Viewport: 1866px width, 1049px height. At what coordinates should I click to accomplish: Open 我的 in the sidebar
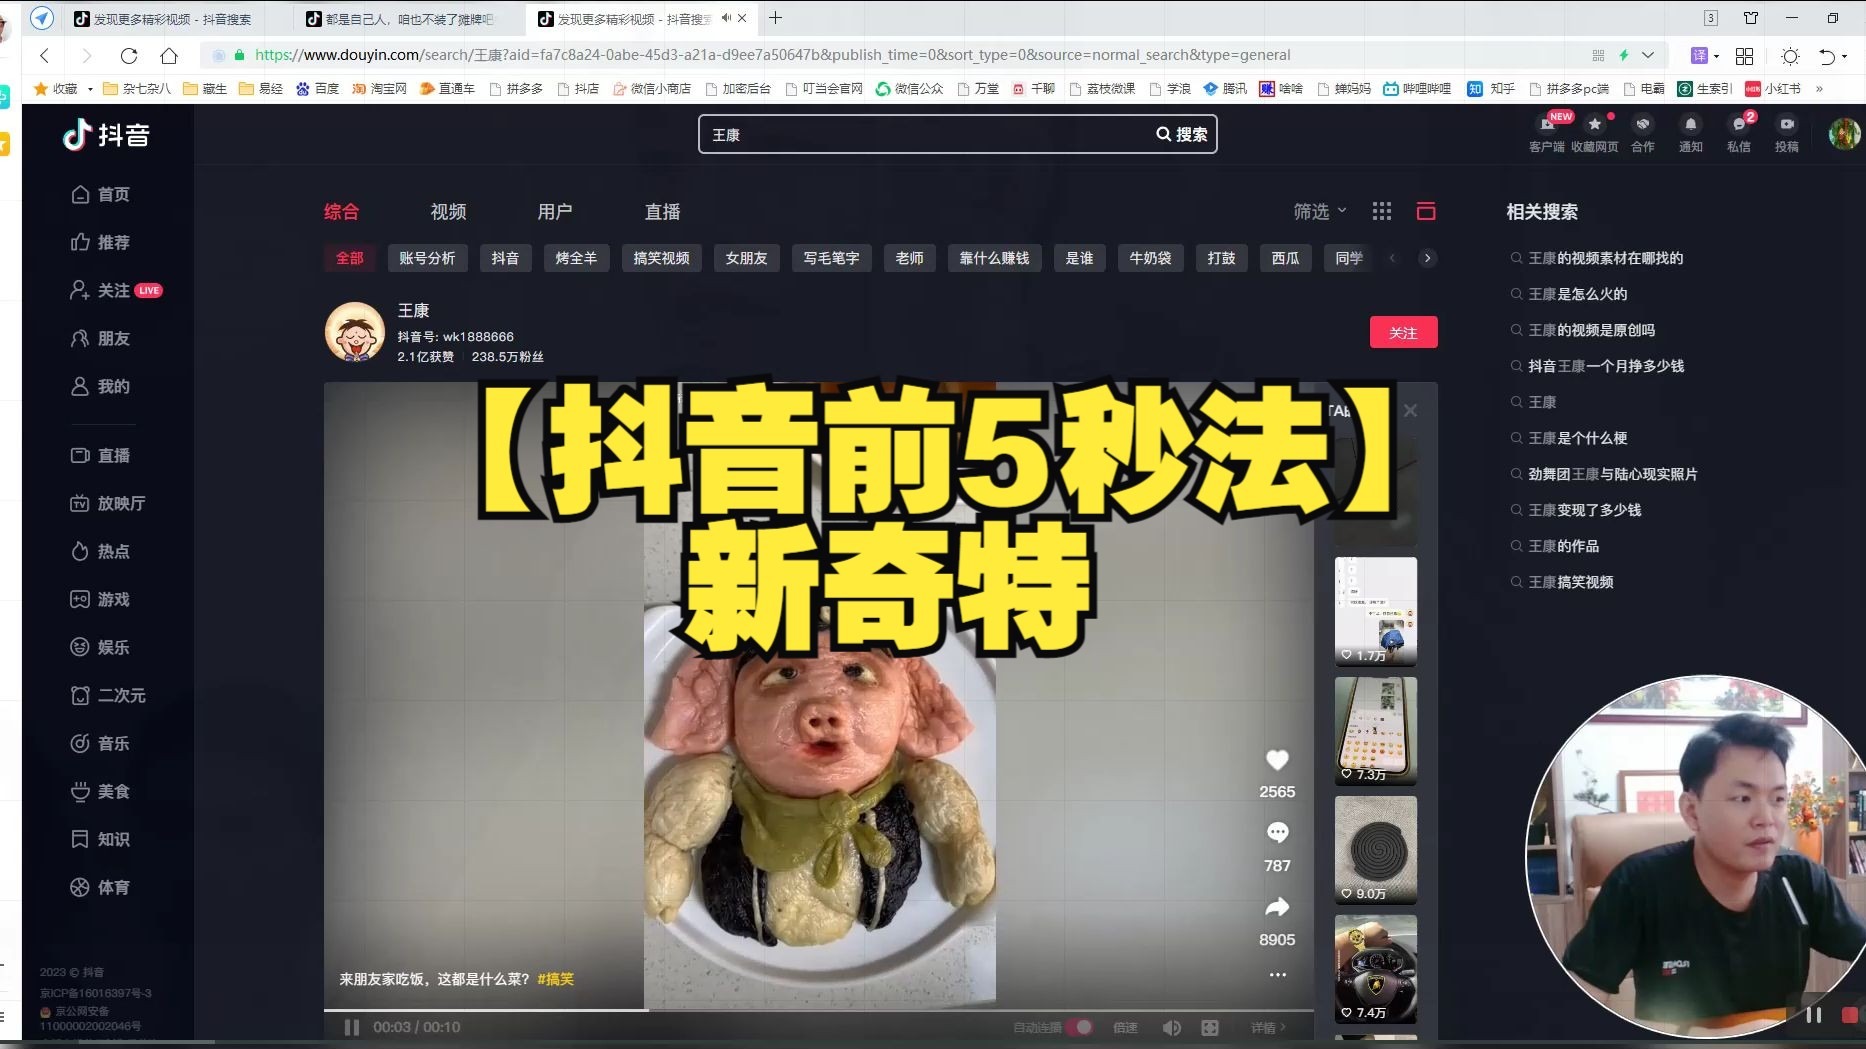(100, 386)
